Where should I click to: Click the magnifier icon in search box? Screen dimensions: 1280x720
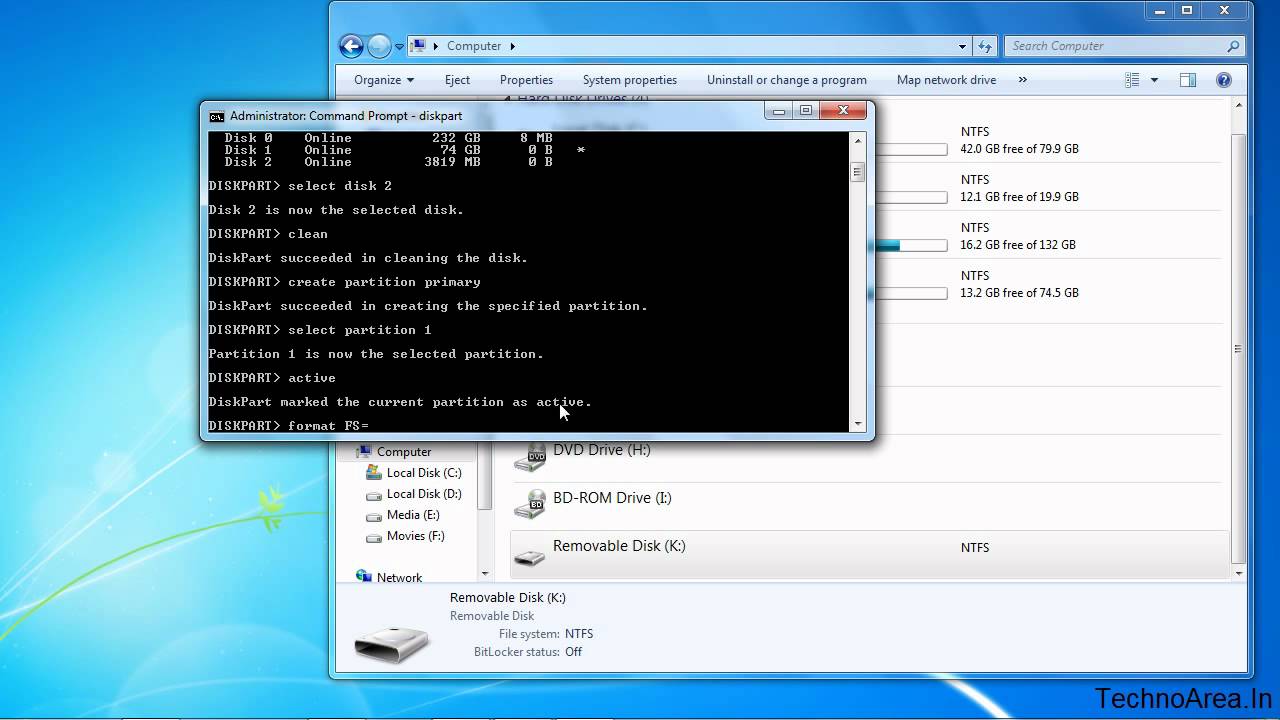[1233, 46]
